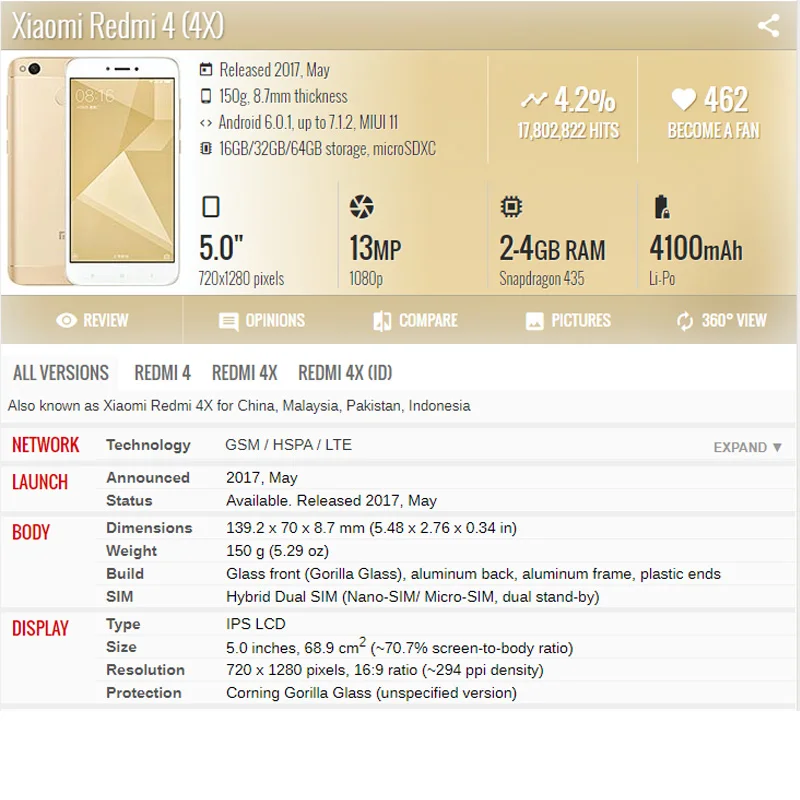
Task: Select the All Versions tab
Action: point(60,373)
